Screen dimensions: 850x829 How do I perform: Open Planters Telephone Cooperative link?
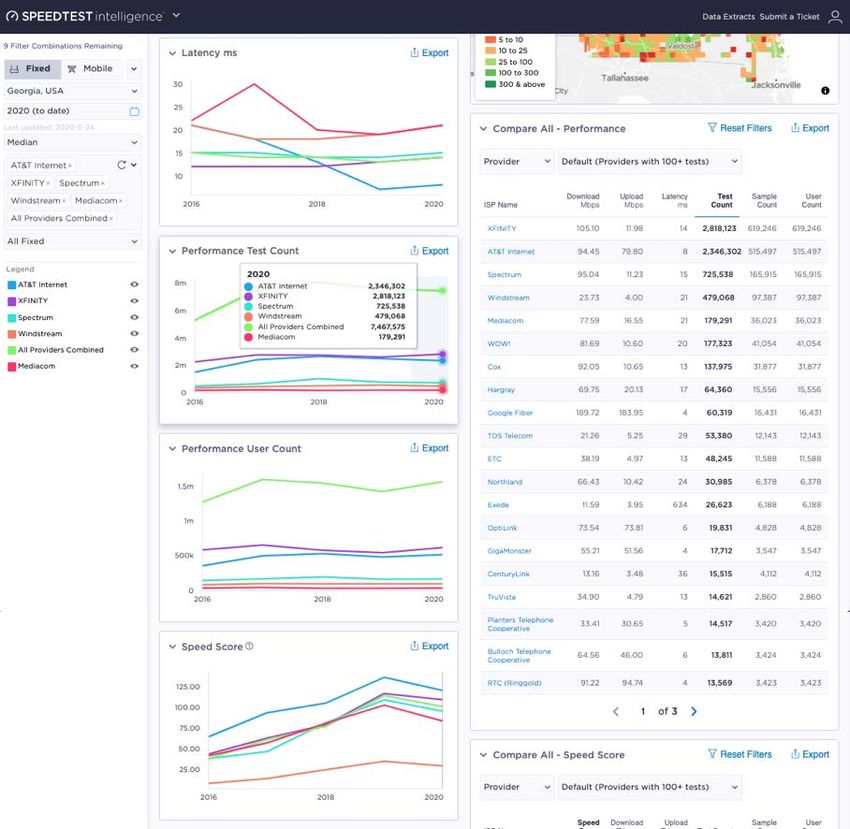(520, 625)
